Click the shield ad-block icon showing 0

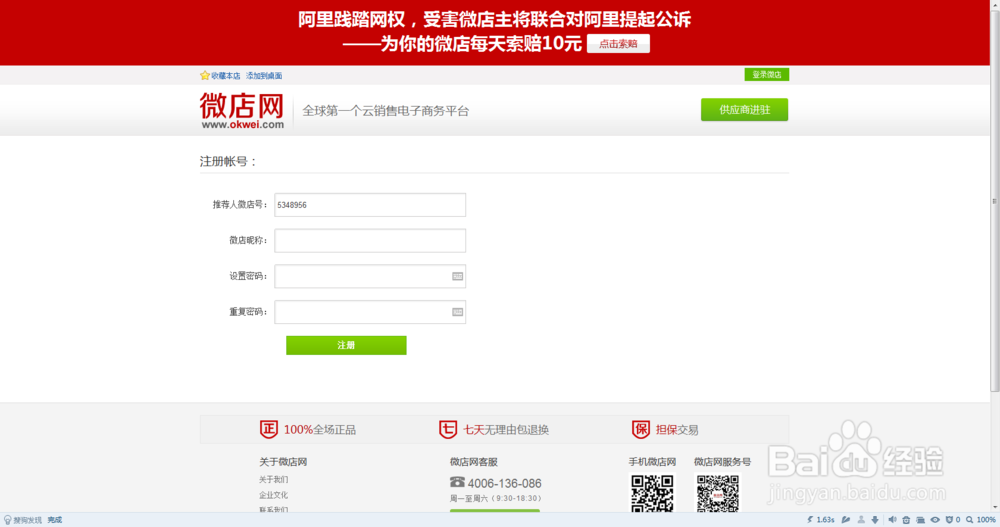[949, 519]
